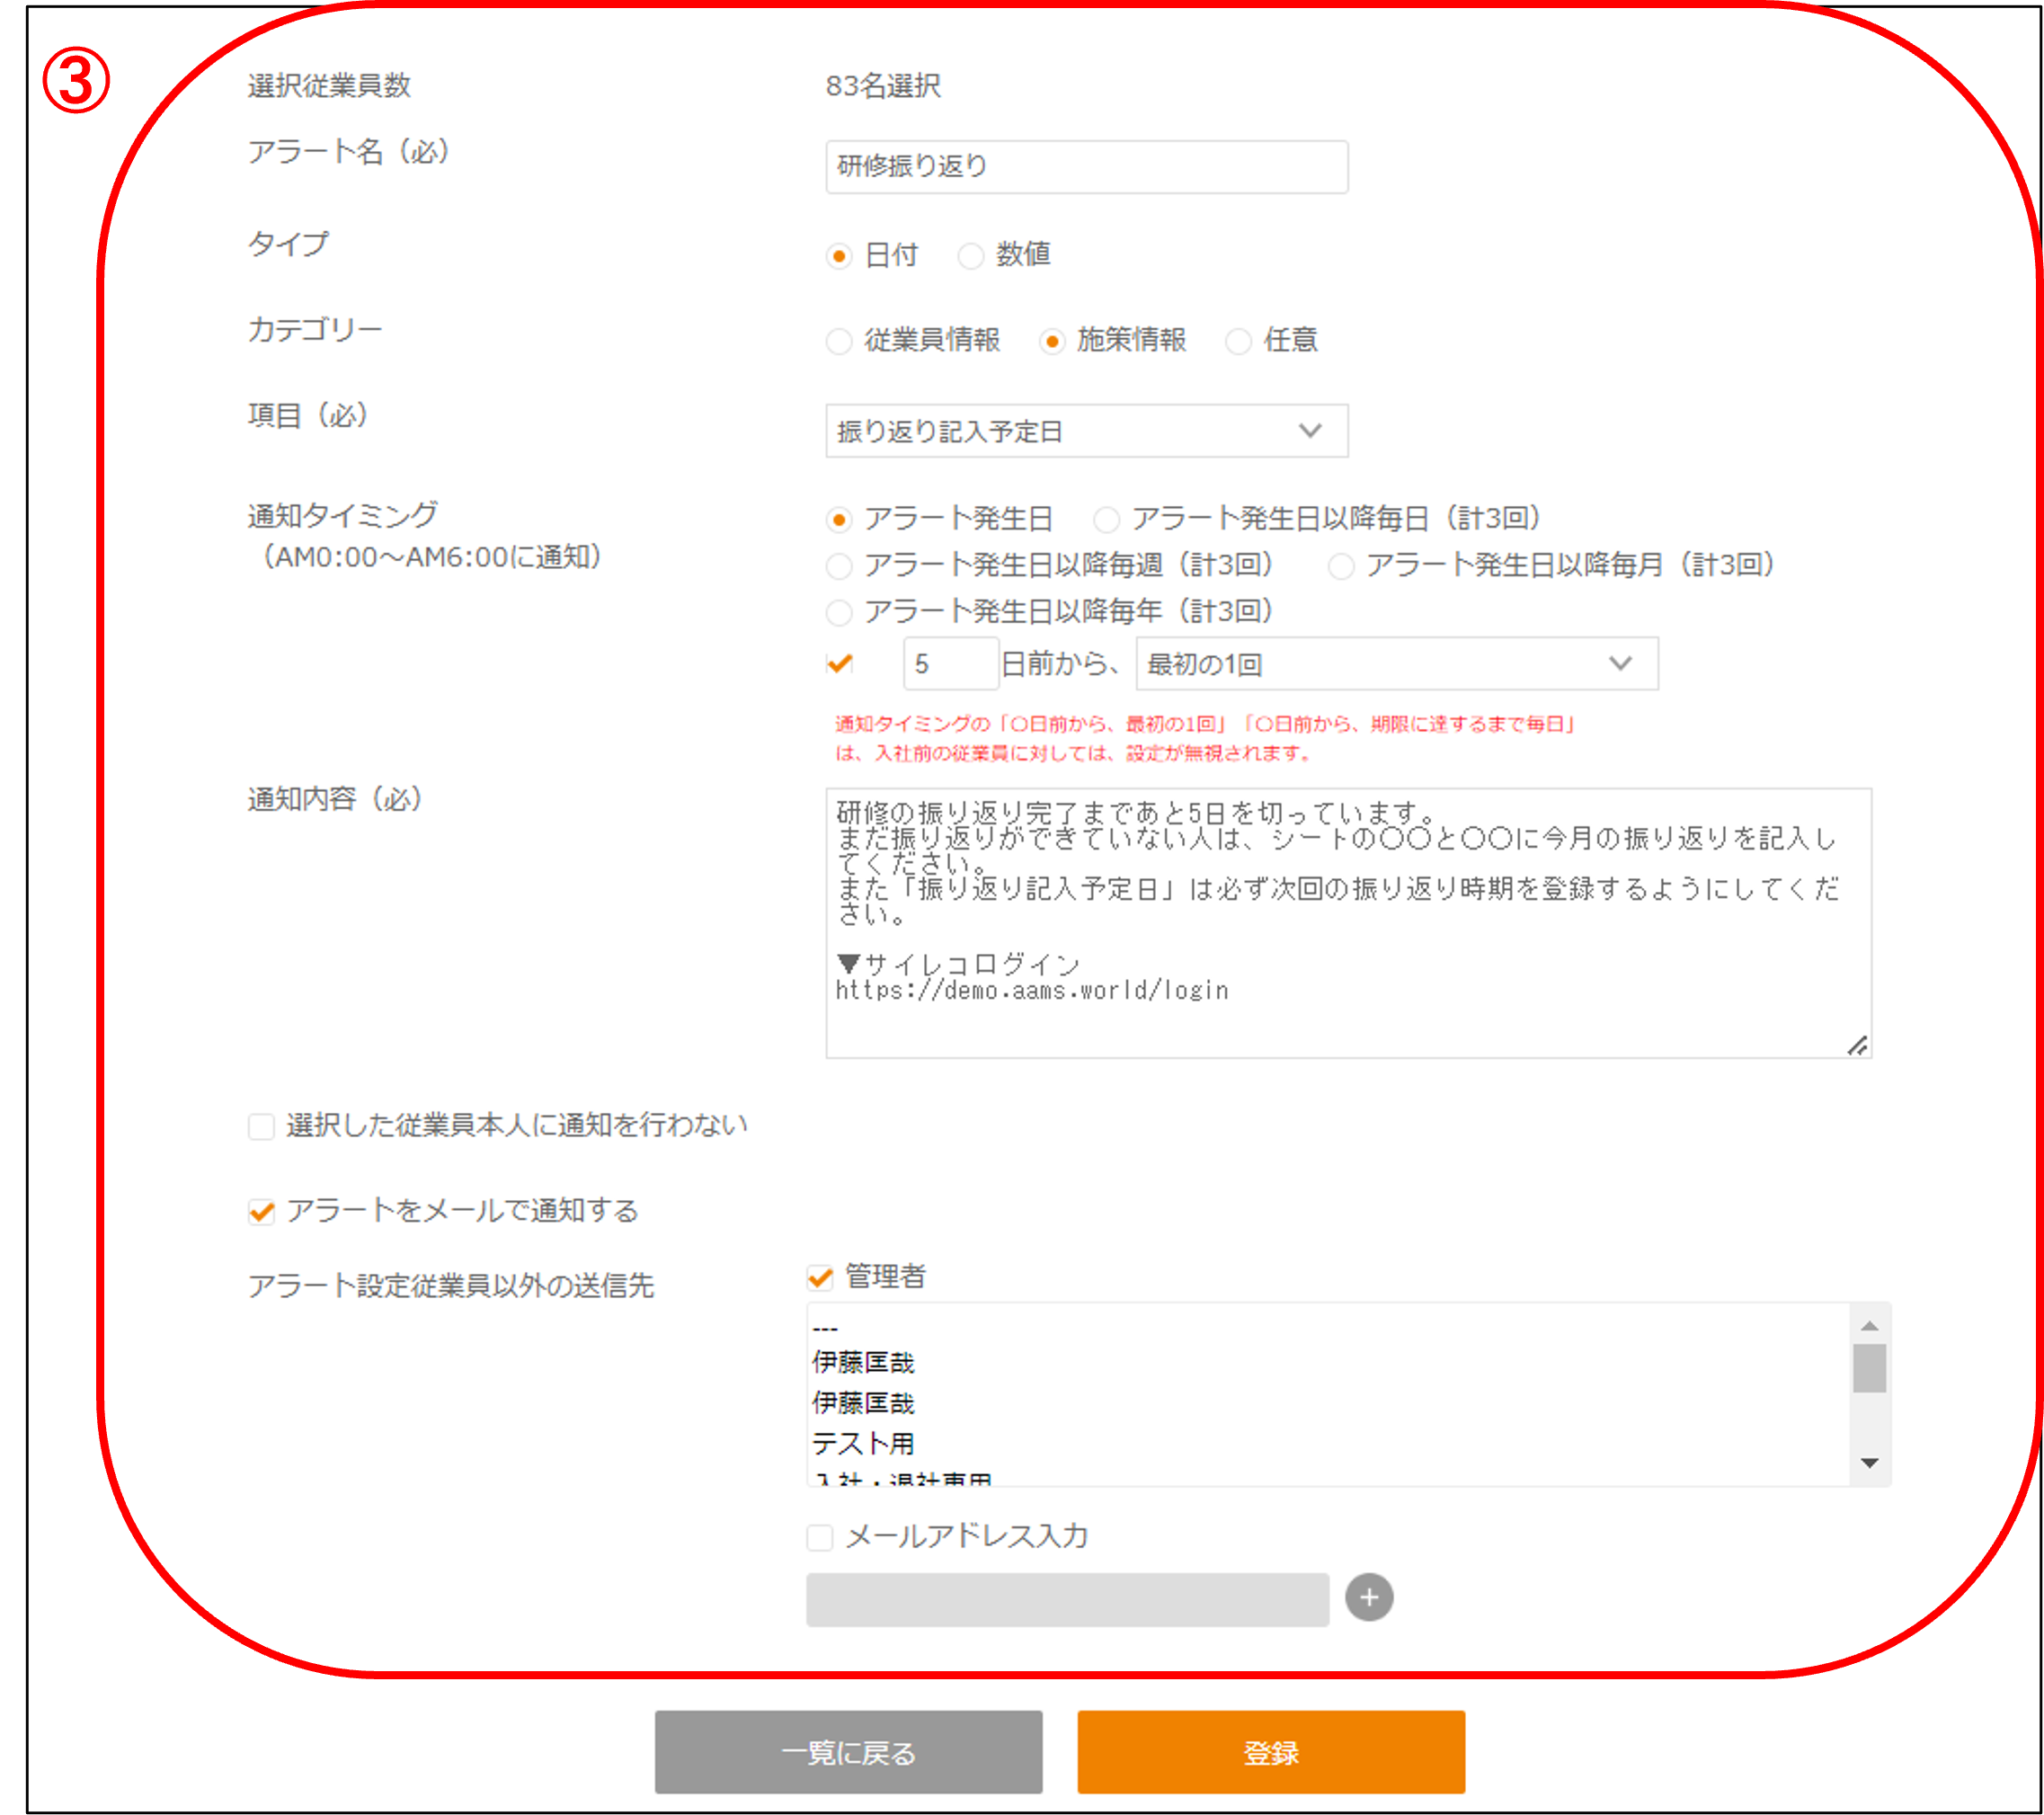Screen dimensions: 2044x1815
Task: Click the textarea resize handle icon
Action: [1857, 1045]
